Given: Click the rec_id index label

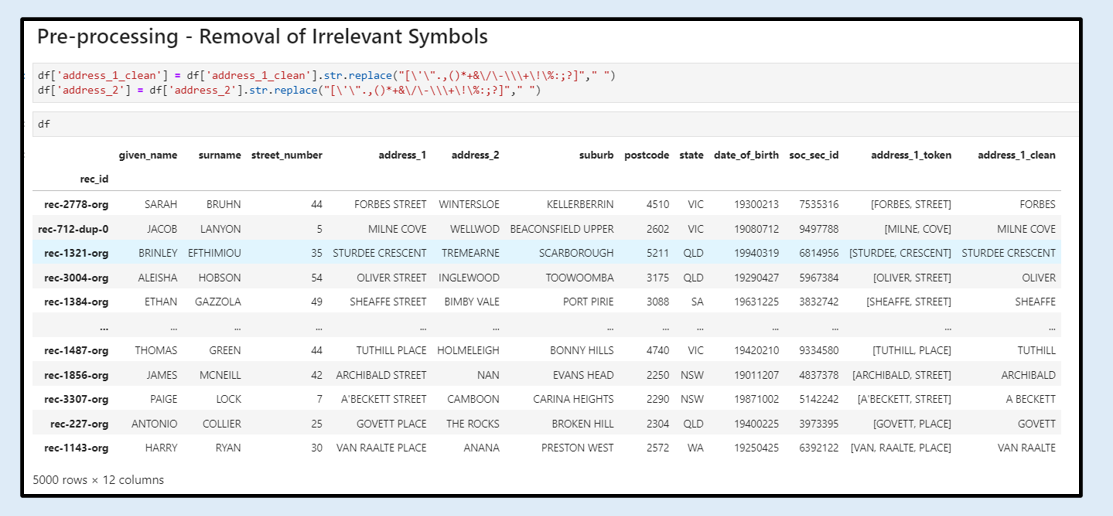Looking at the screenshot, I should click(x=96, y=180).
